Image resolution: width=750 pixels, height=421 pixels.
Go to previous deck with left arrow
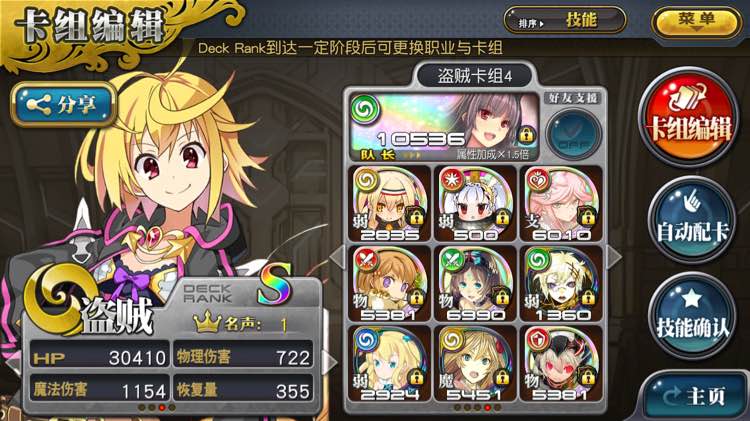(x=337, y=258)
